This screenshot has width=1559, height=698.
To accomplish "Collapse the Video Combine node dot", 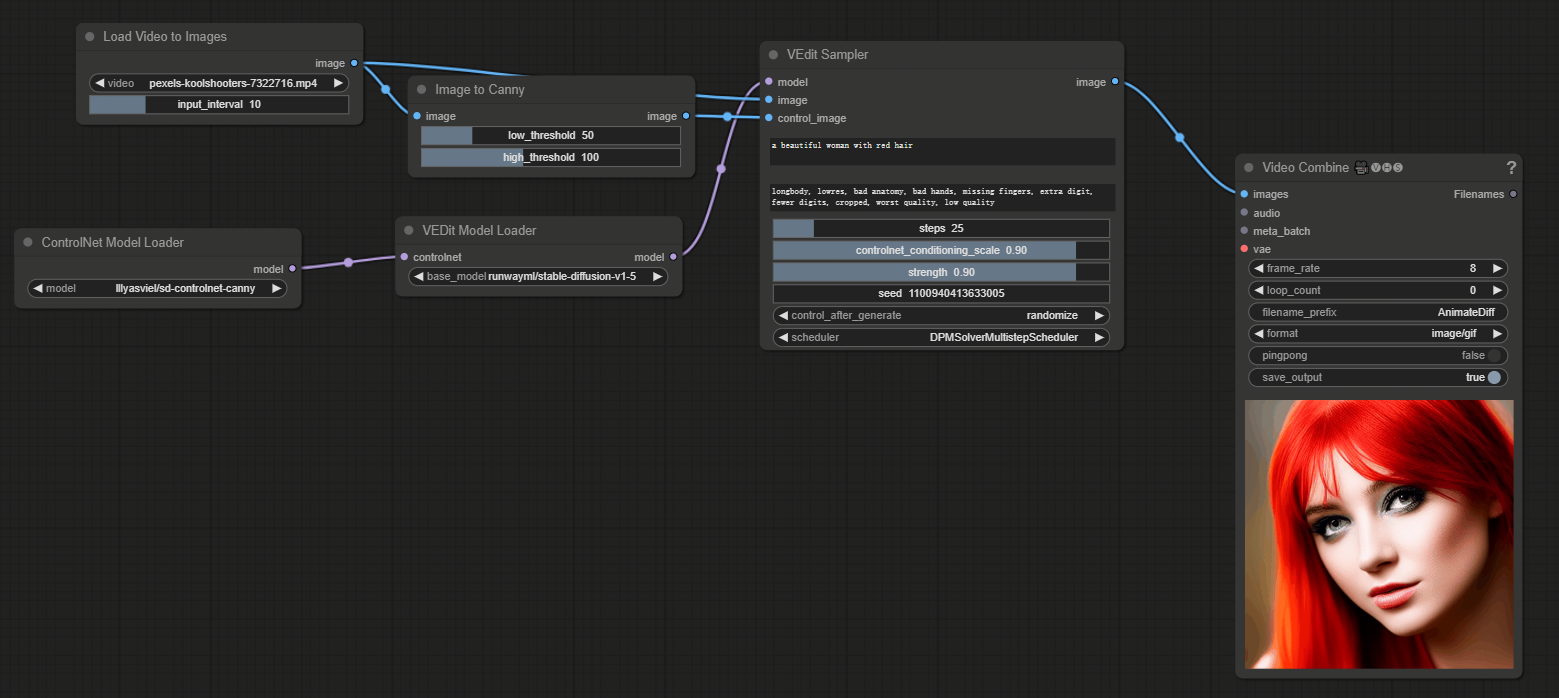I will pos(1249,168).
